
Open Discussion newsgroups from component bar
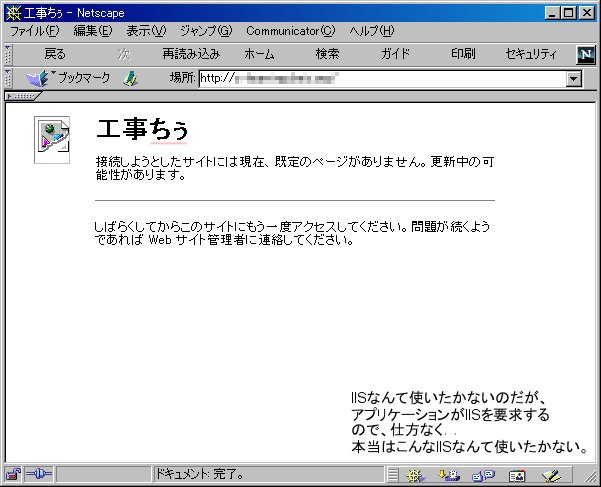pos(483,476)
